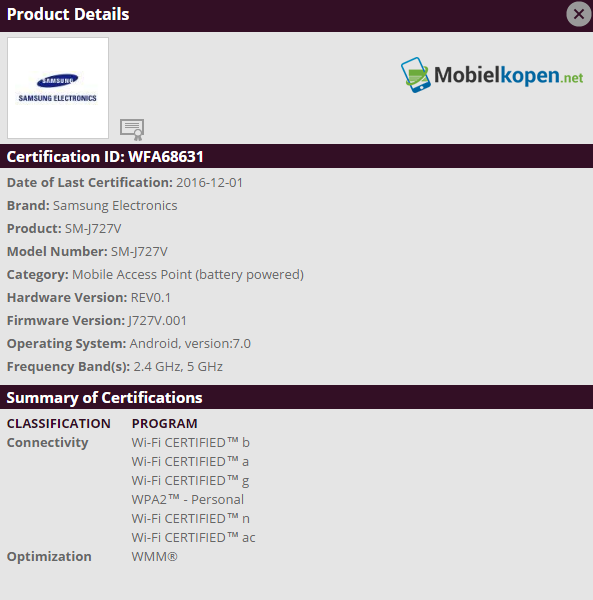Click the Certification ID WFA68631 header

296,157
